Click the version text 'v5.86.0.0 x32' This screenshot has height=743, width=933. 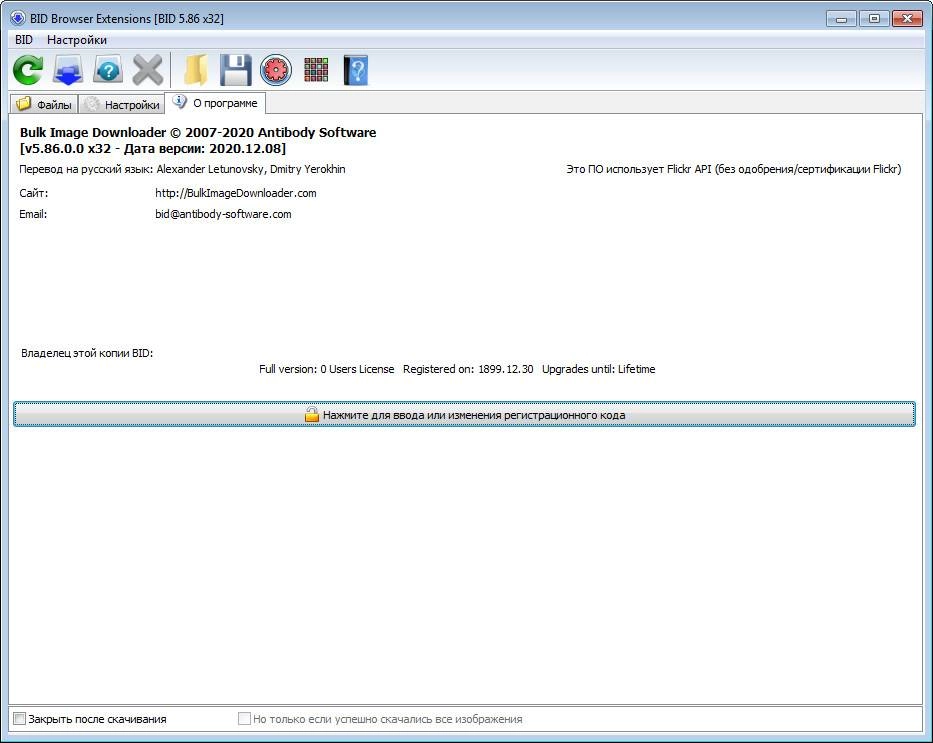point(67,148)
